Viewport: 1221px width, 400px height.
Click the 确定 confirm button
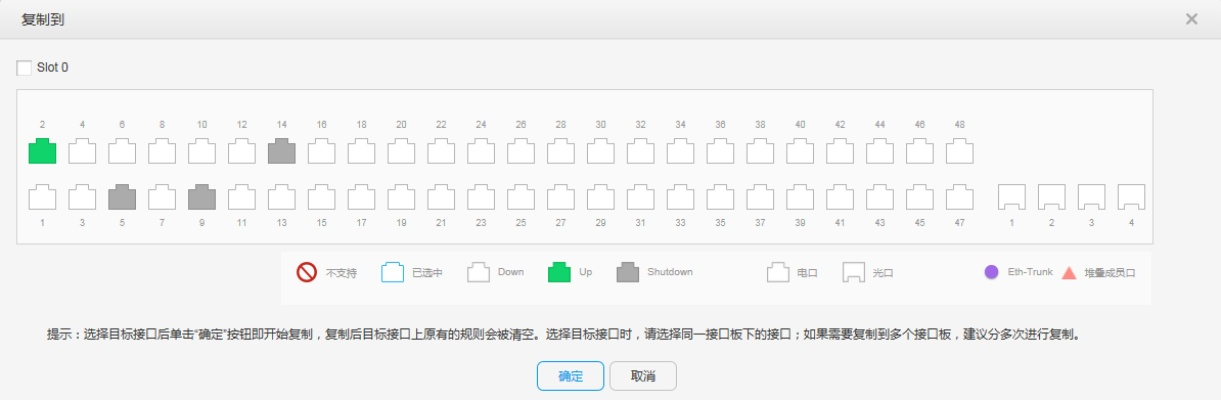570,376
